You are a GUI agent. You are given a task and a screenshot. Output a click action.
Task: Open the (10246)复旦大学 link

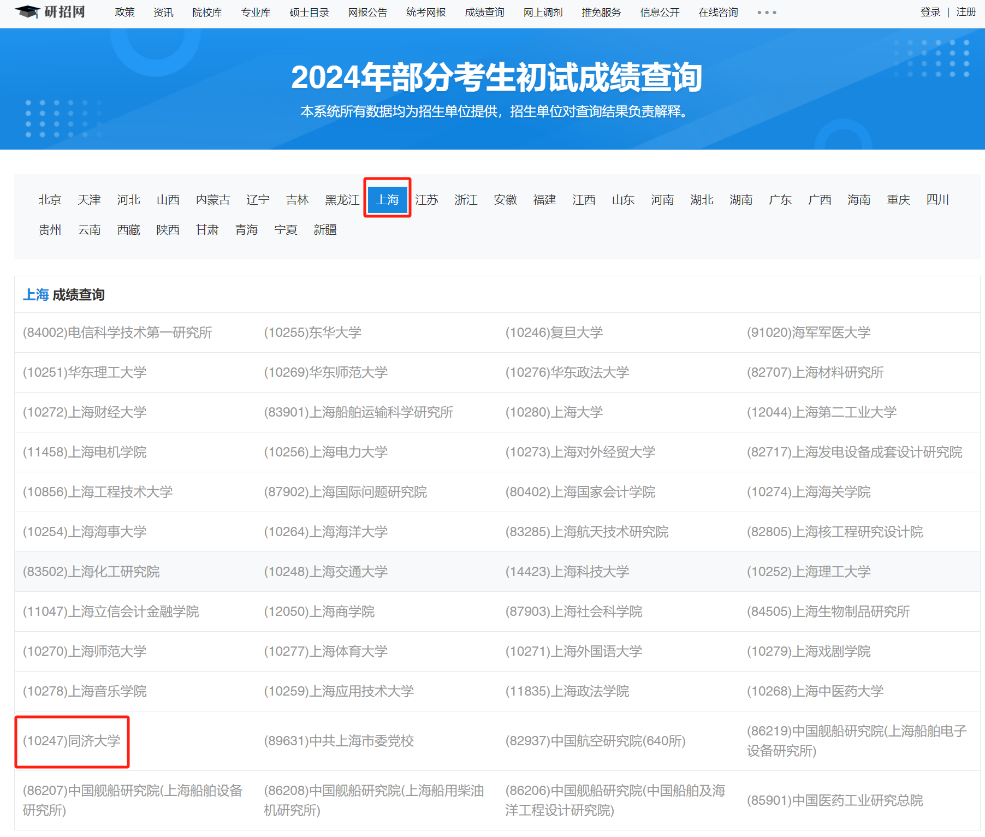tap(555, 332)
